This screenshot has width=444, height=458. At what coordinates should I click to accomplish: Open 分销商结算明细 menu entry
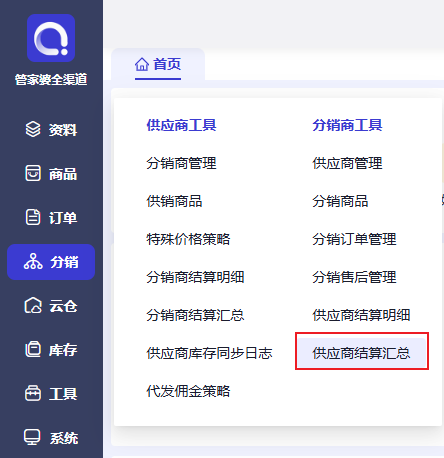click(x=195, y=277)
